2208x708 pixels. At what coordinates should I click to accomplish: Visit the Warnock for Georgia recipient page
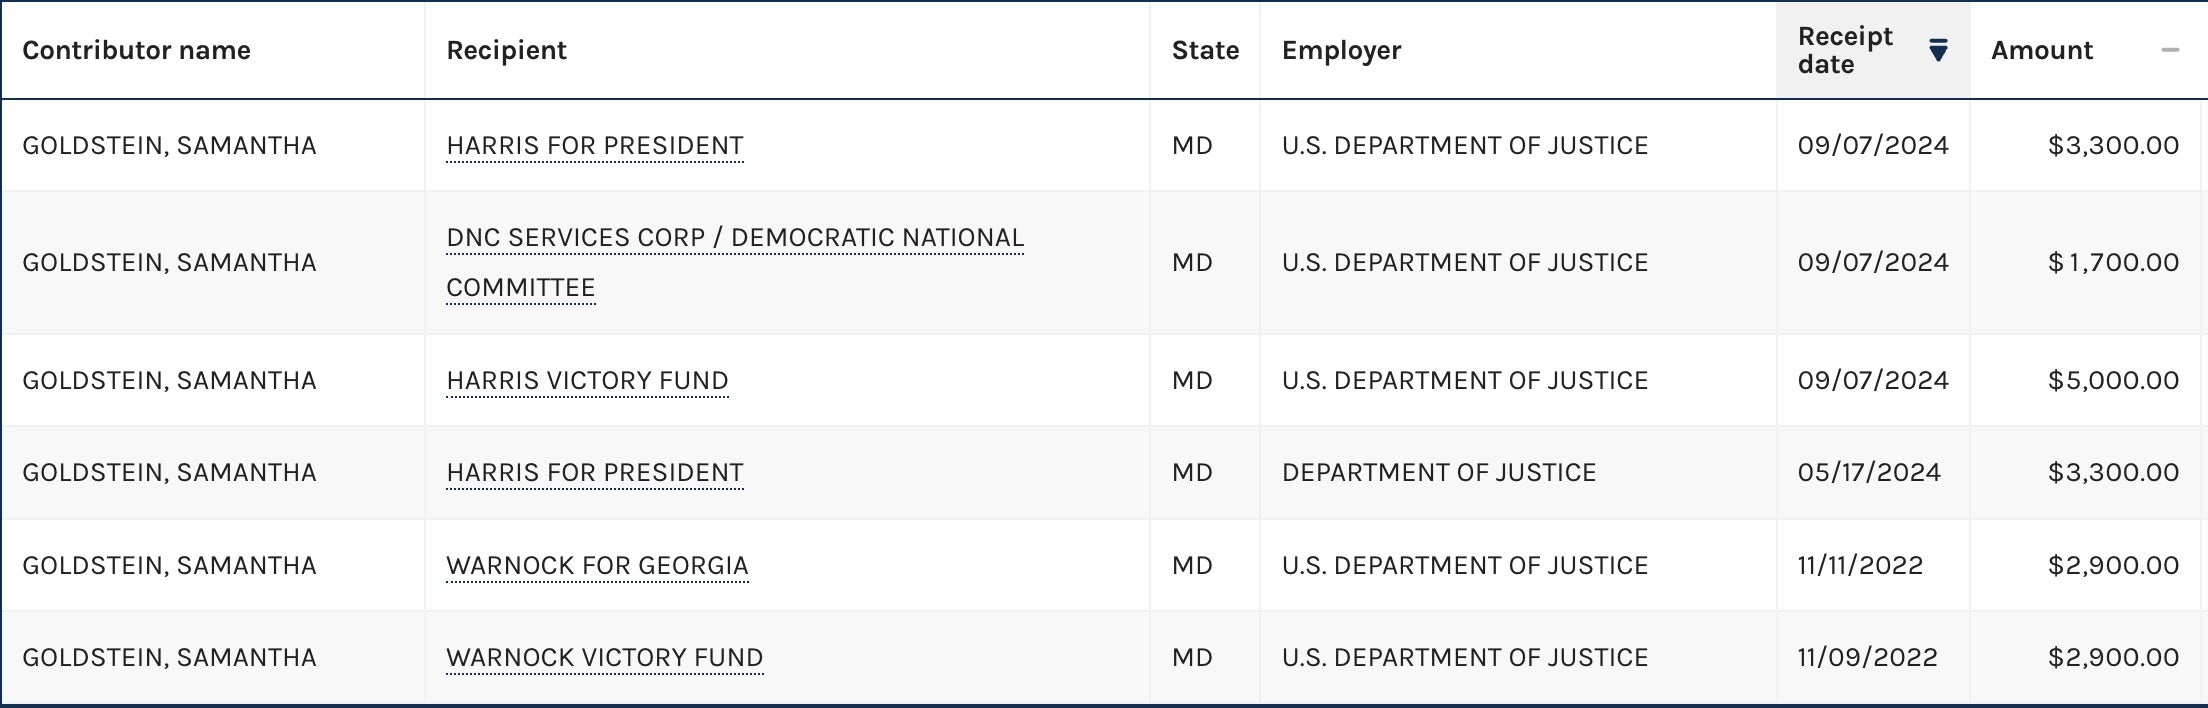point(597,566)
